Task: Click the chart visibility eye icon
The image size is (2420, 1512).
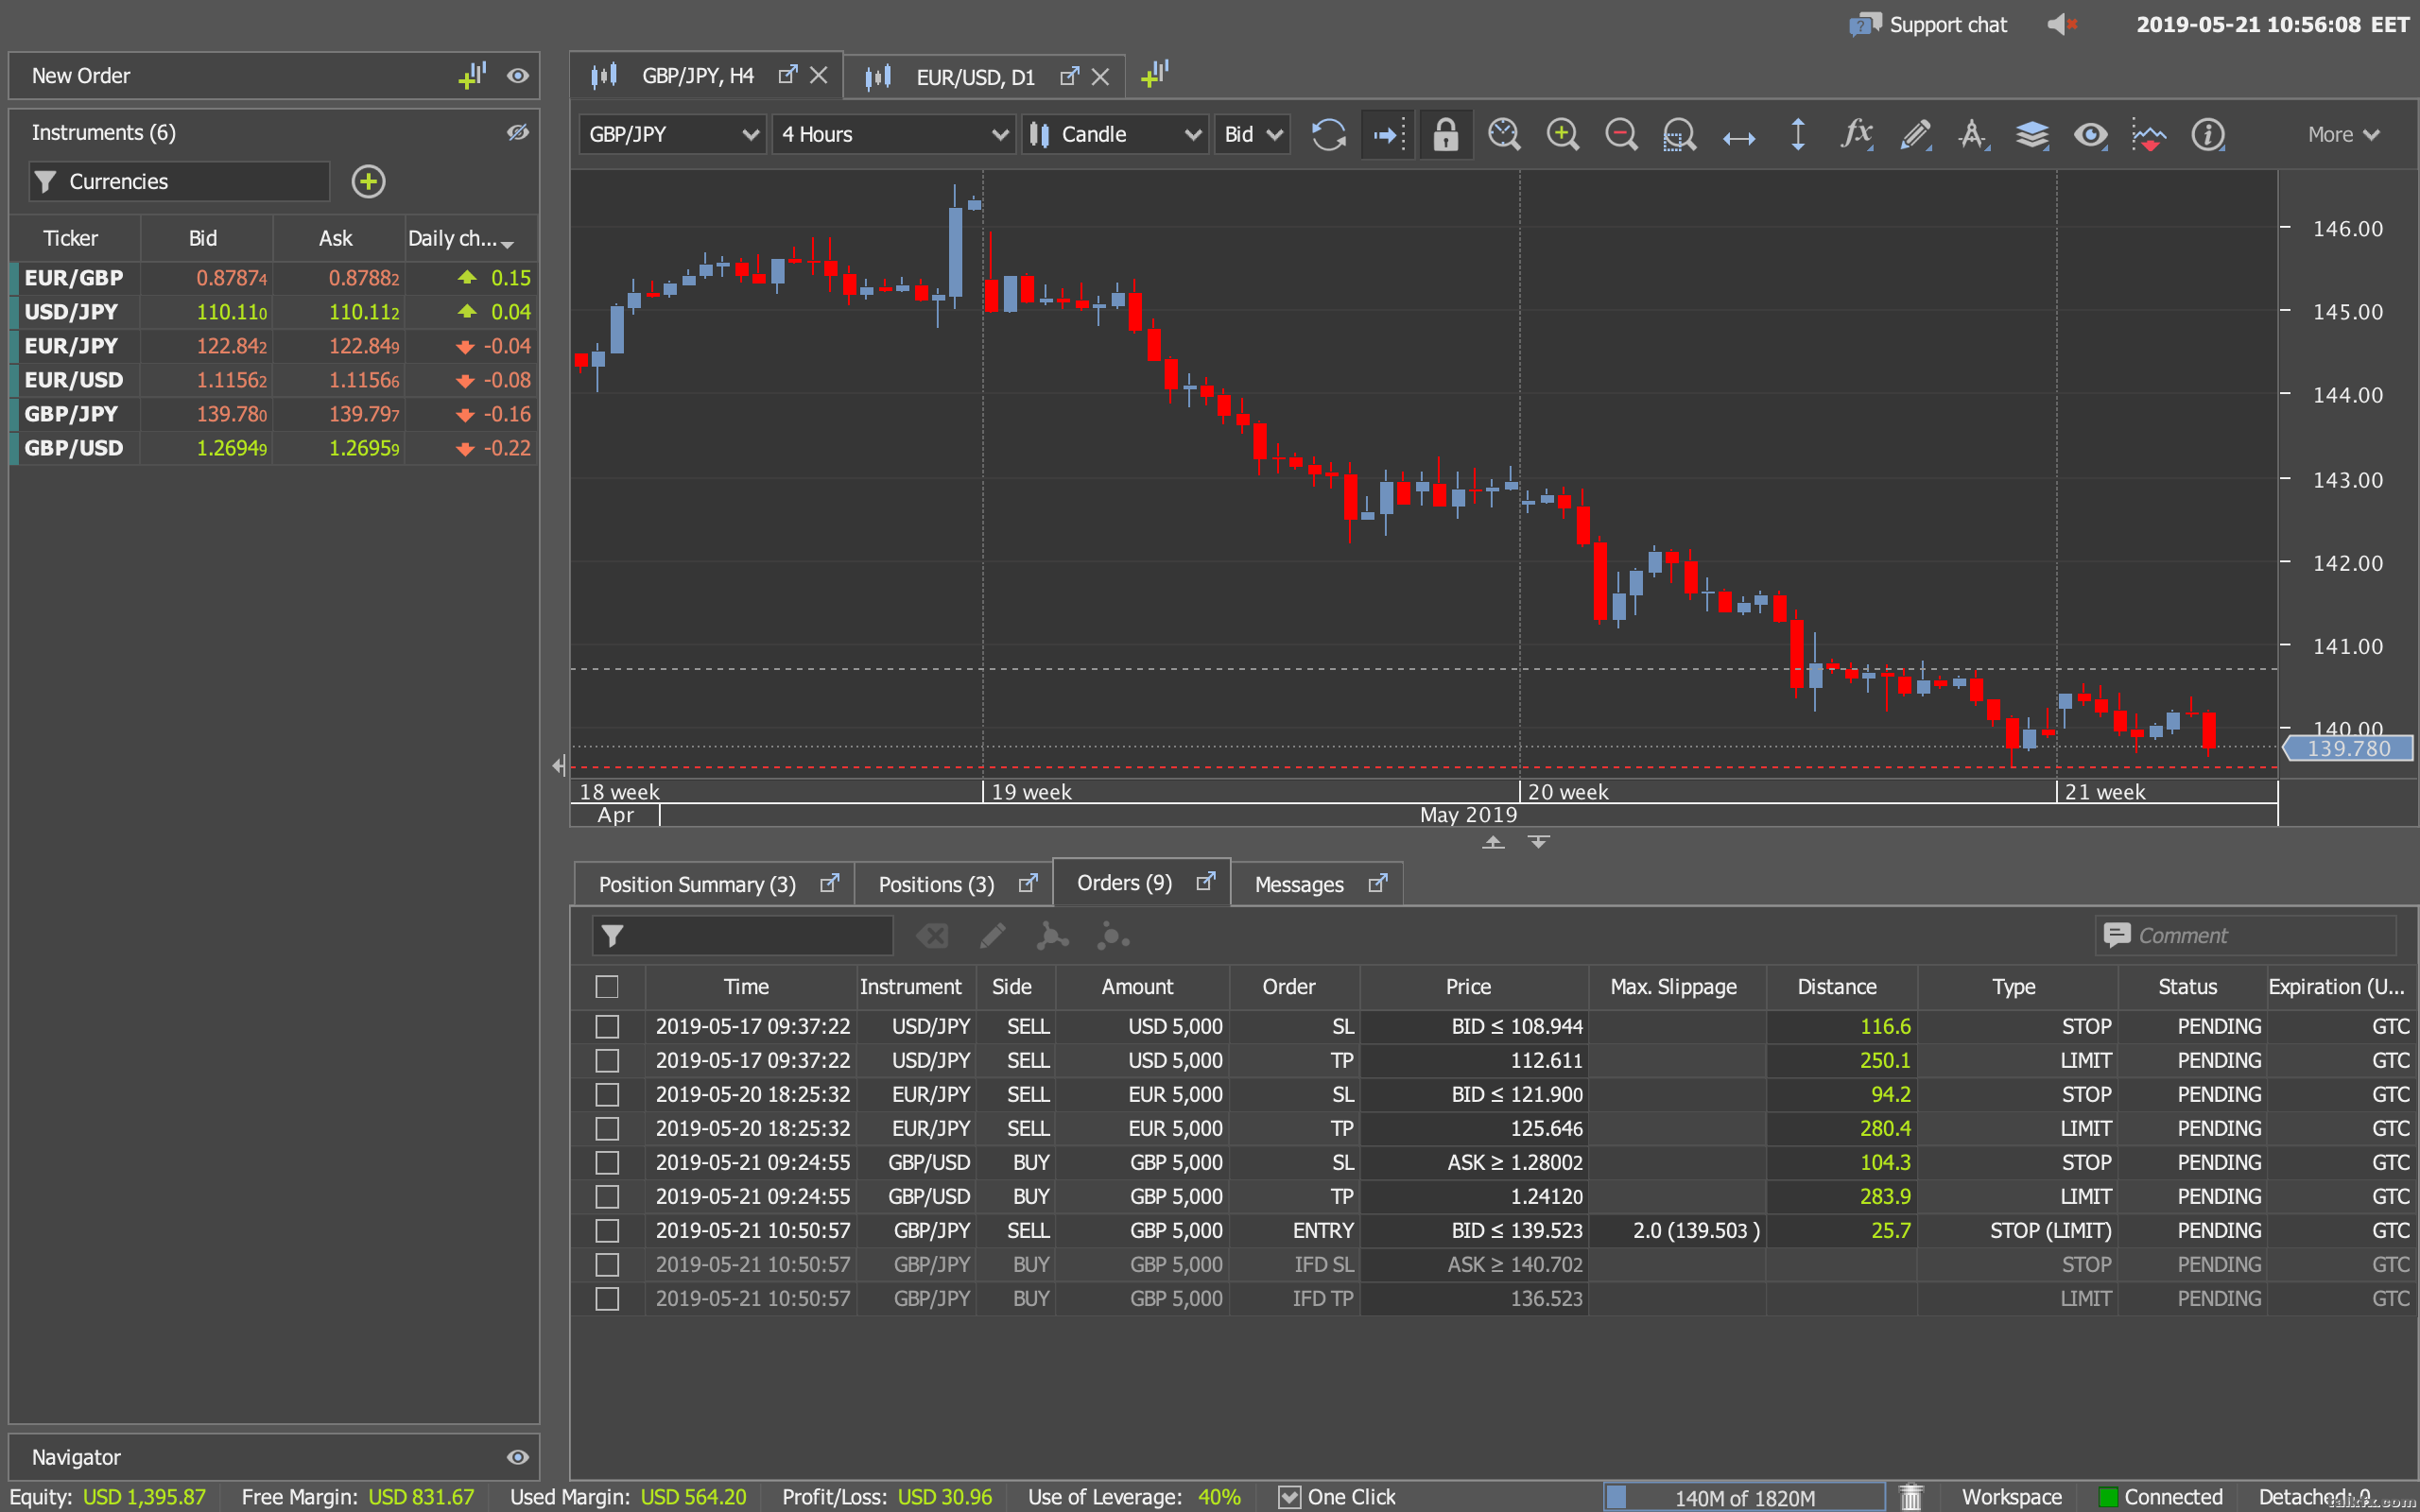Action: (x=2090, y=134)
